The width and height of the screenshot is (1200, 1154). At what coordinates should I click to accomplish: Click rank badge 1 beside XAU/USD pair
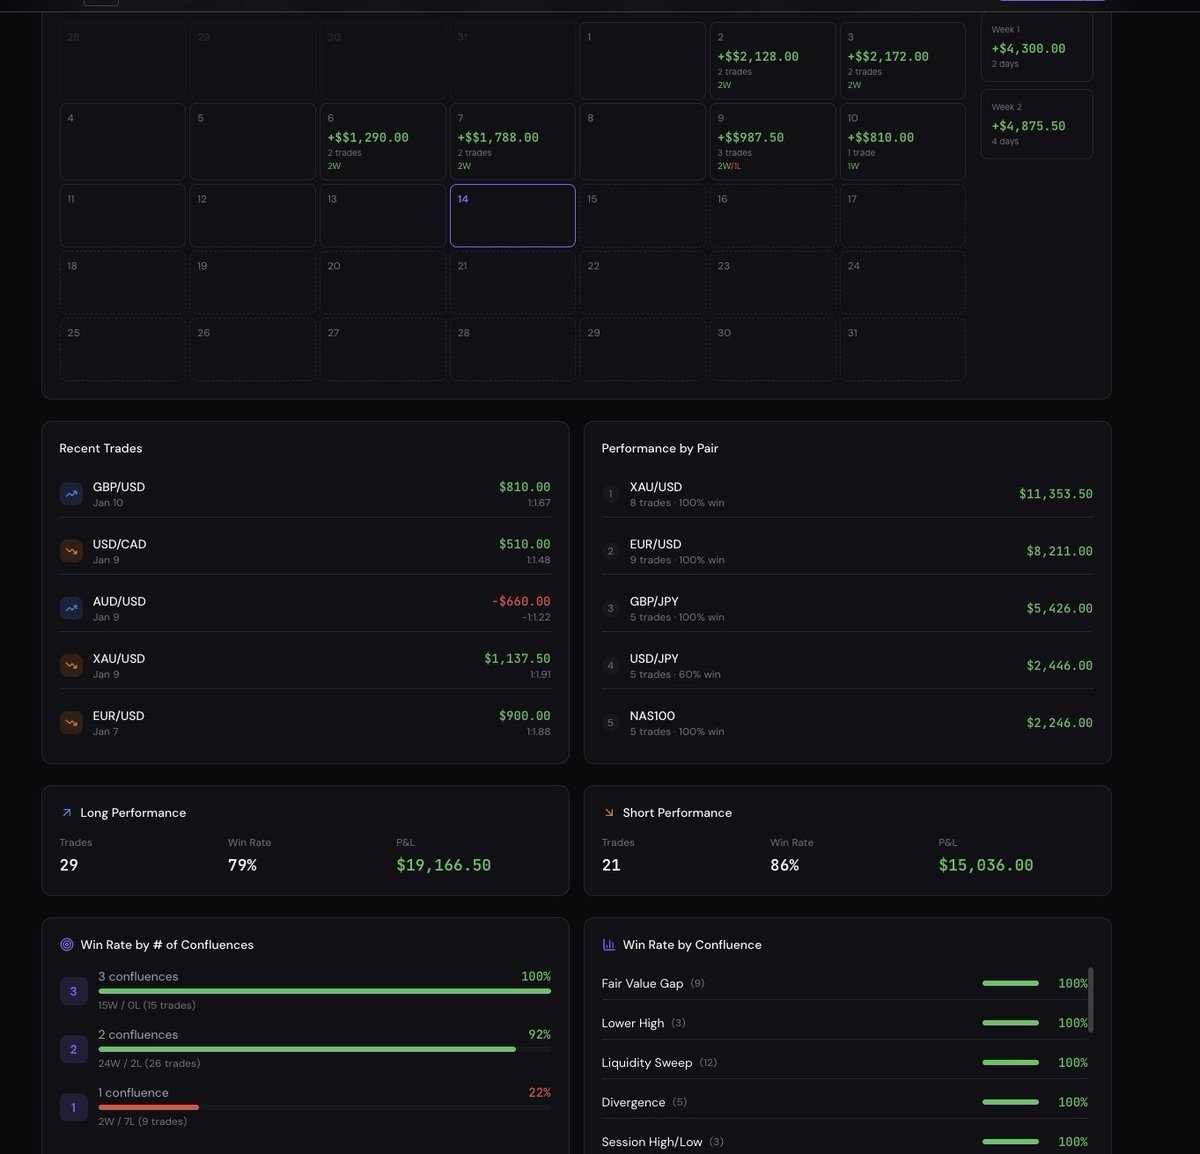[x=611, y=494]
